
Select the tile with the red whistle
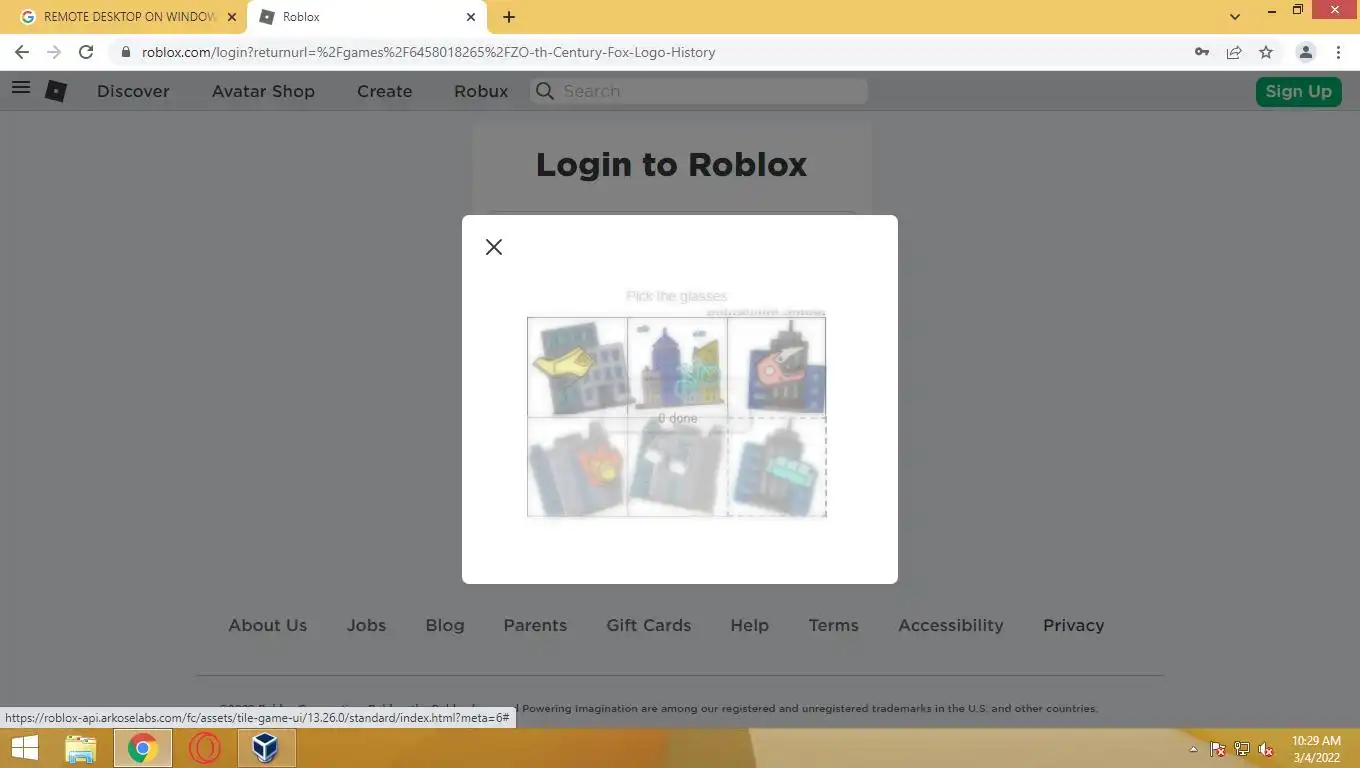pos(776,367)
